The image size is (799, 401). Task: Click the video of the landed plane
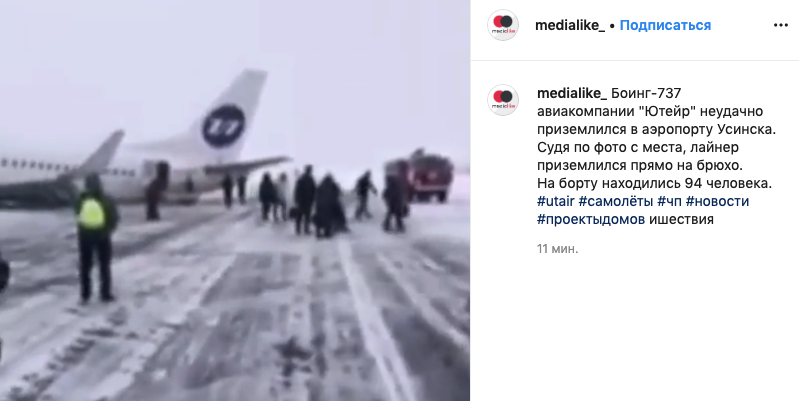(235, 200)
